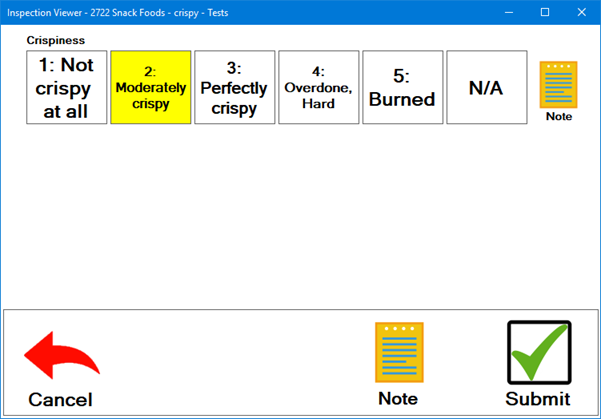
Task: Click Note caption beside the N/A option
Action: (559, 117)
